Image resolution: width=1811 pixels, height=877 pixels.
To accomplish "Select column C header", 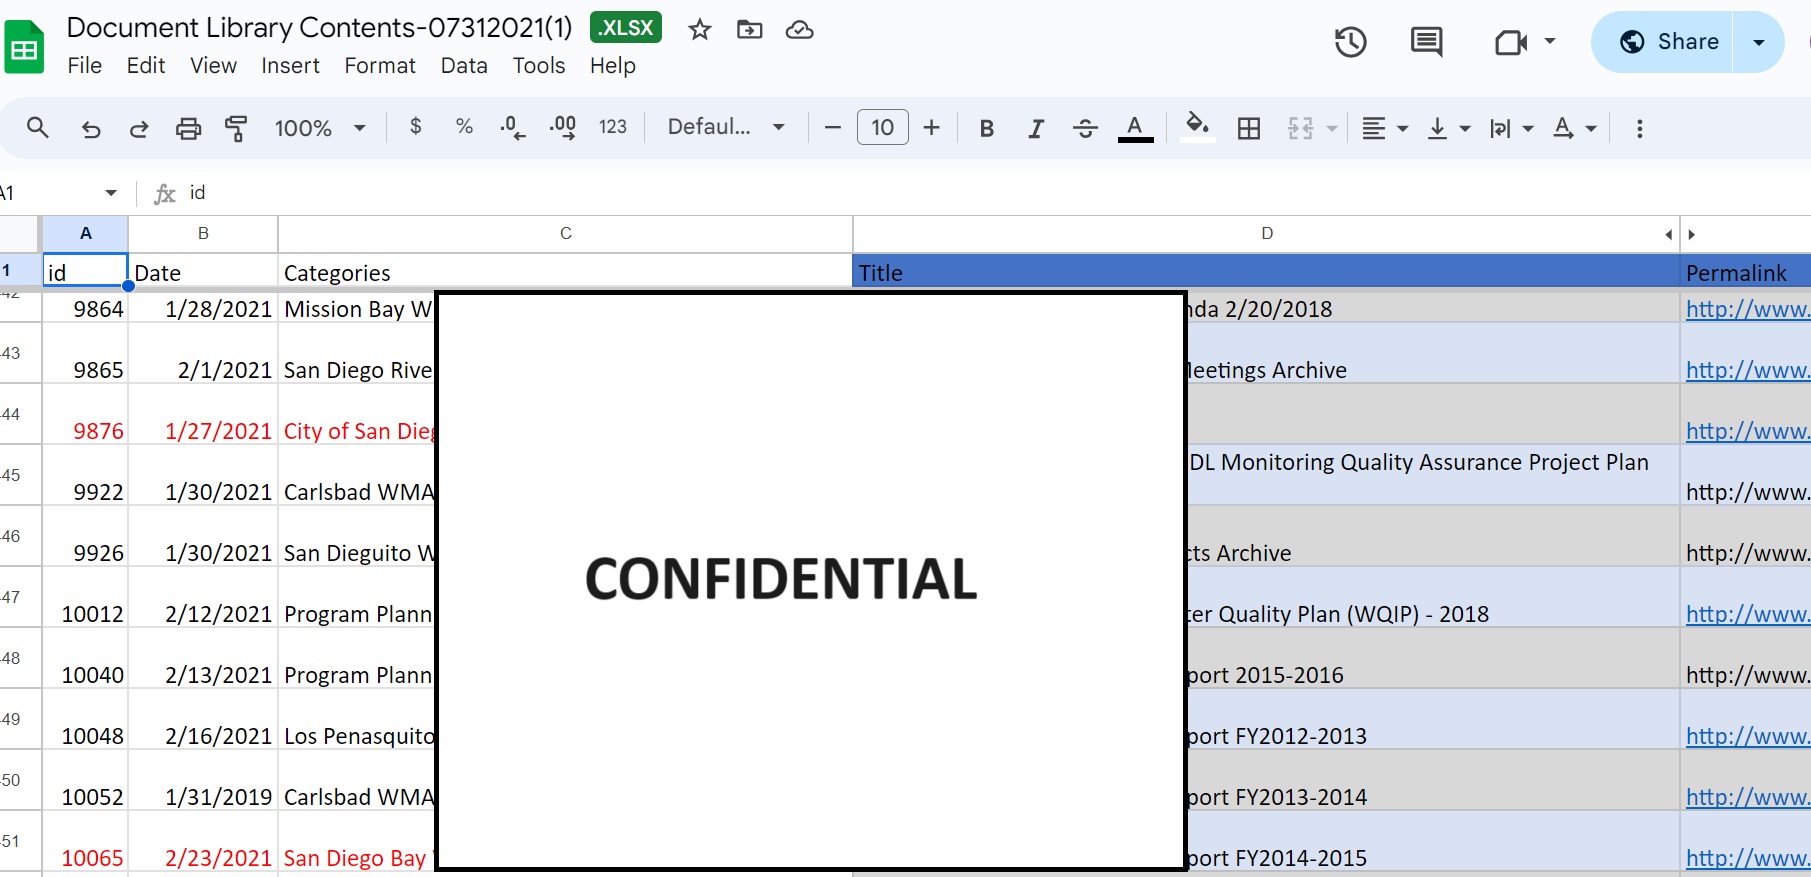I will coord(565,234).
